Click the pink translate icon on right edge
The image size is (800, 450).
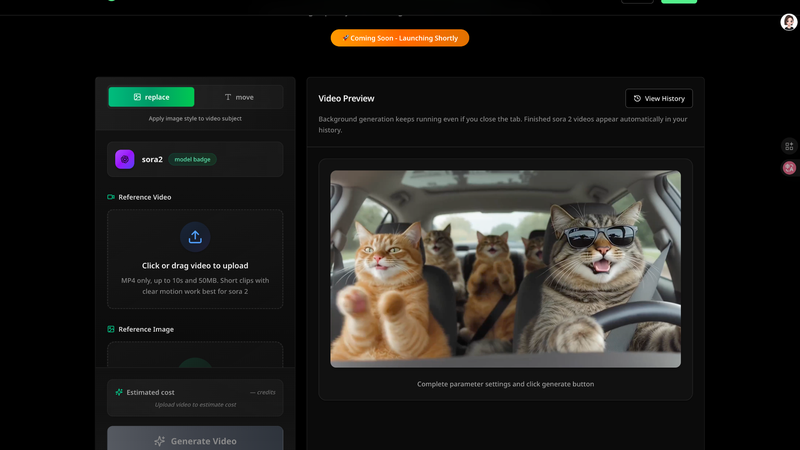789,167
